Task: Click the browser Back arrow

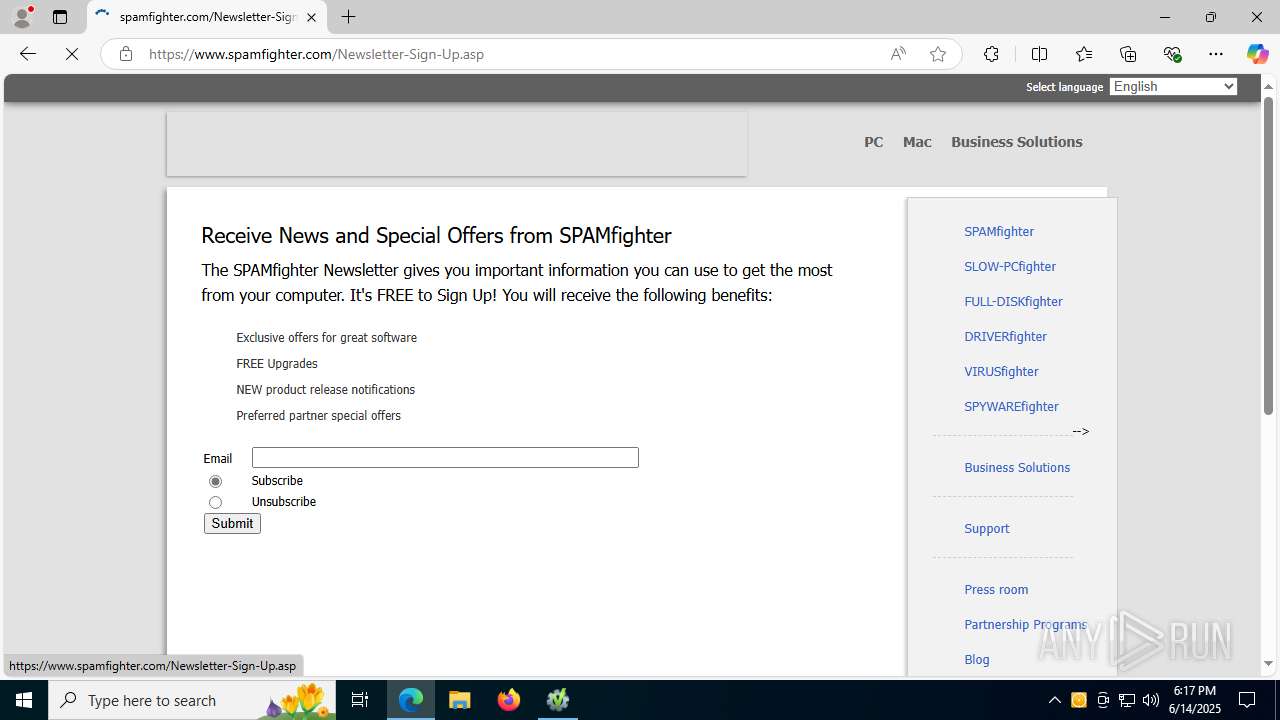Action: (x=28, y=54)
